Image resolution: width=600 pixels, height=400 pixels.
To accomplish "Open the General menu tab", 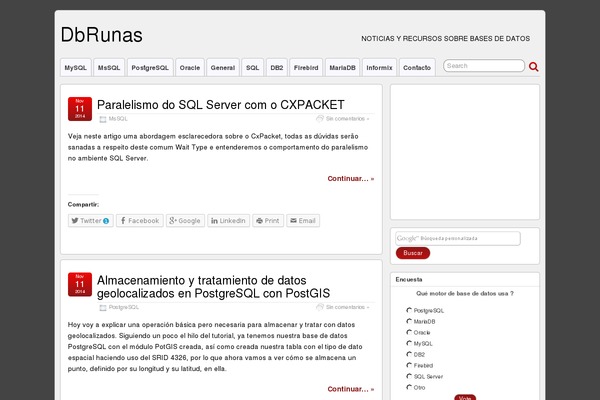I will coord(223,67).
